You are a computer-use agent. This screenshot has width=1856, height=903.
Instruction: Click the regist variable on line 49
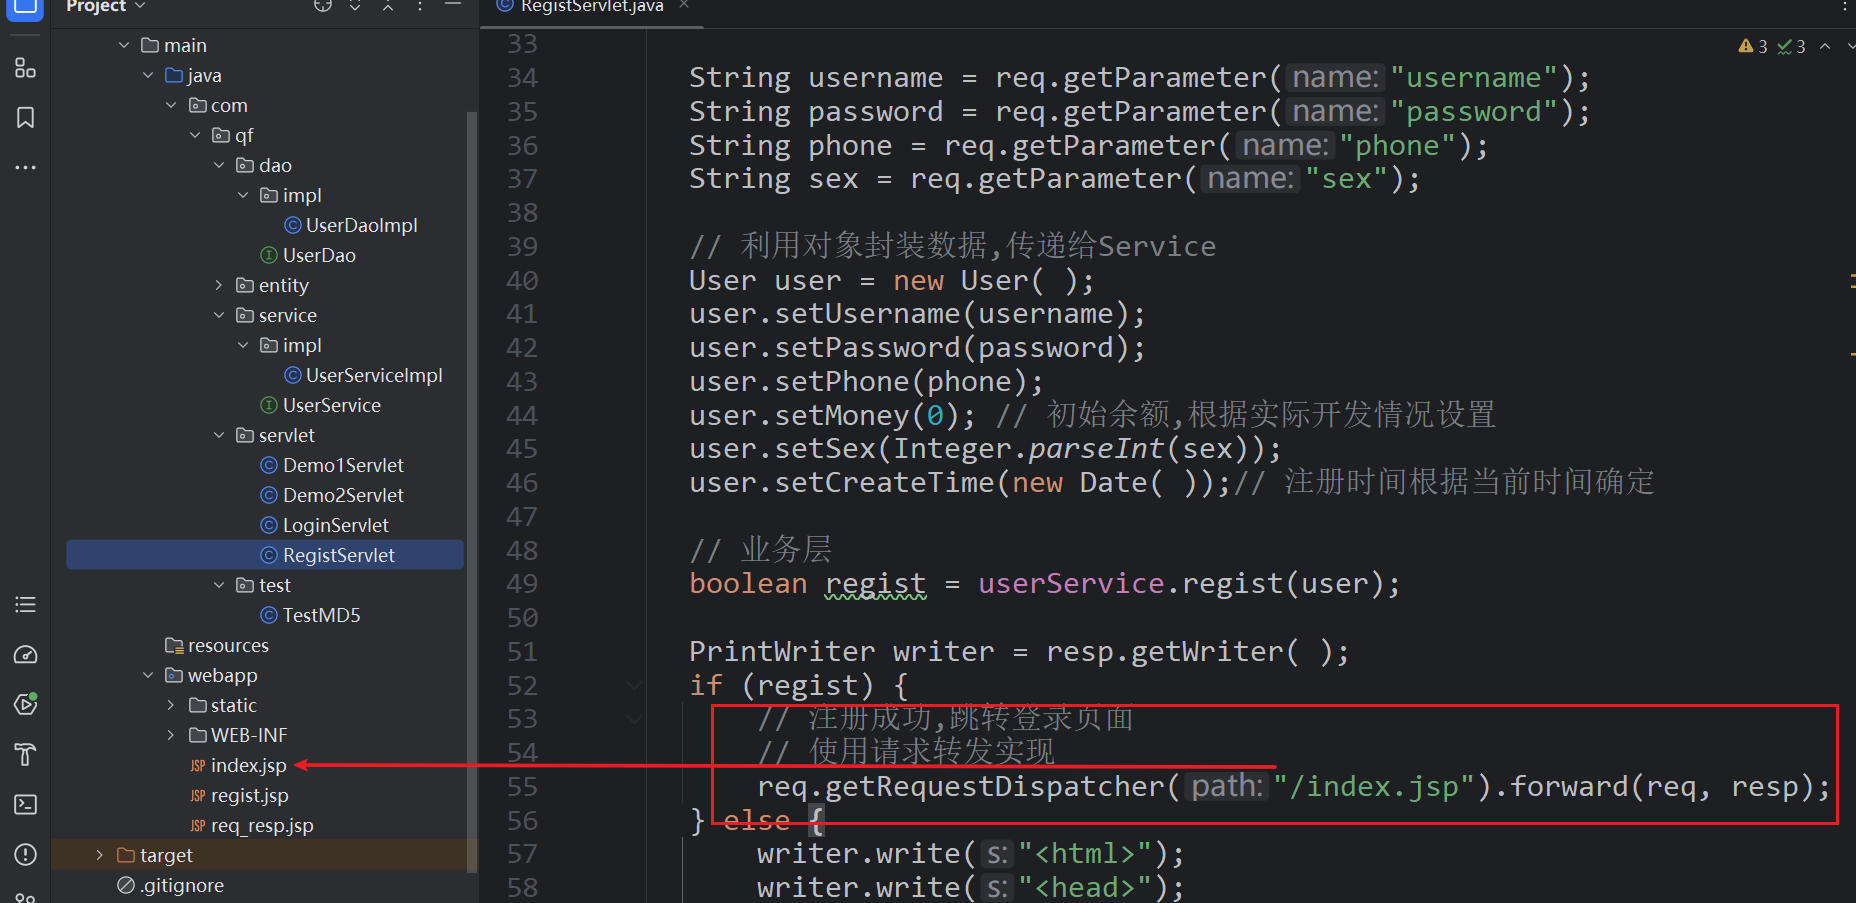click(876, 584)
